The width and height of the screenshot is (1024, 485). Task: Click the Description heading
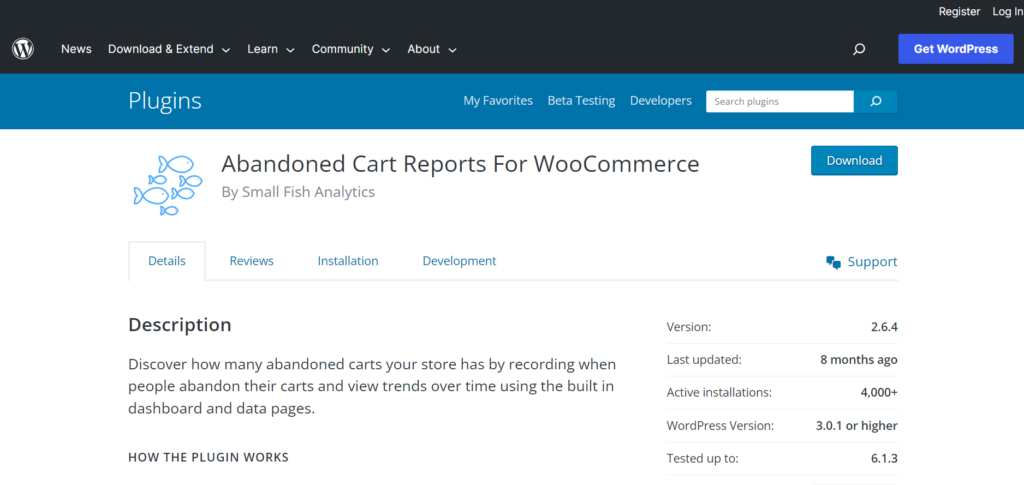click(x=180, y=325)
